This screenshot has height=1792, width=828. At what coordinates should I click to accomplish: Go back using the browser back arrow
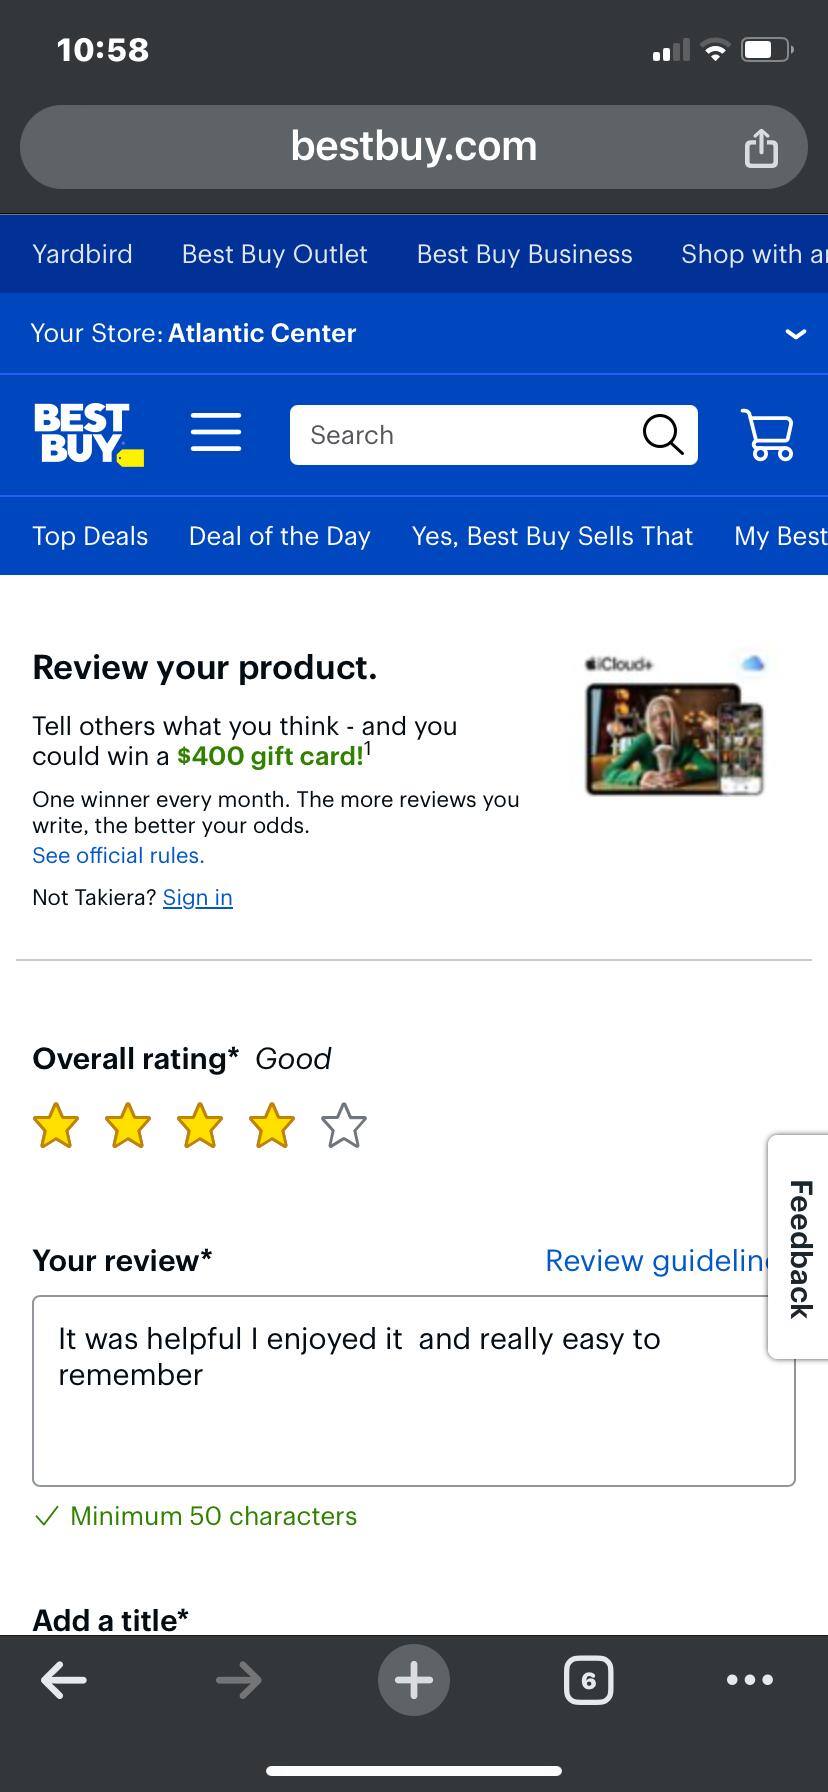click(63, 1680)
